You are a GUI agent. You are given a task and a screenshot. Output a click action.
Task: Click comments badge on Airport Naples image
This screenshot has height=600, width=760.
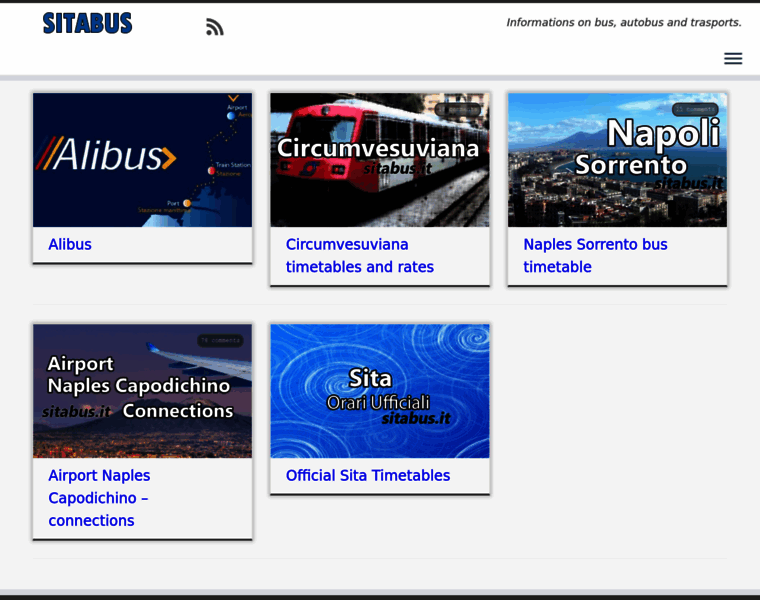pyautogui.click(x=221, y=341)
